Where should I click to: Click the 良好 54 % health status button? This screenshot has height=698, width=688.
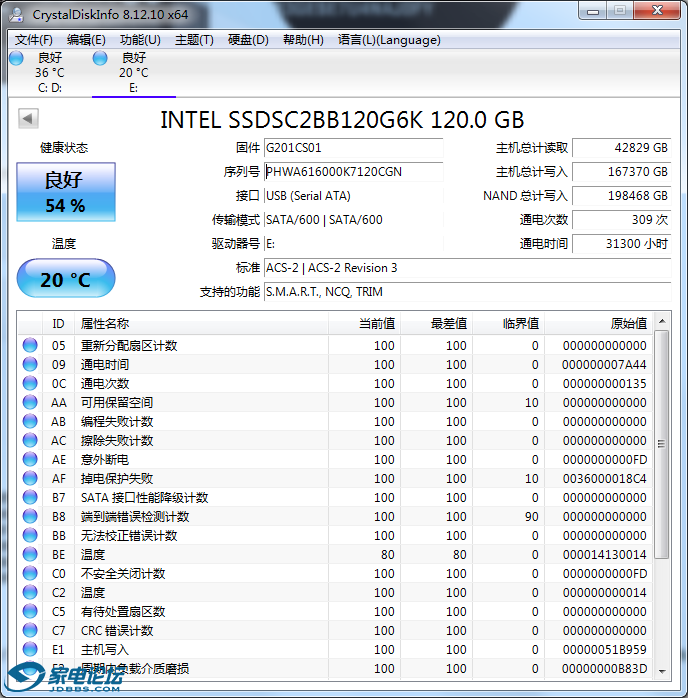point(66,192)
